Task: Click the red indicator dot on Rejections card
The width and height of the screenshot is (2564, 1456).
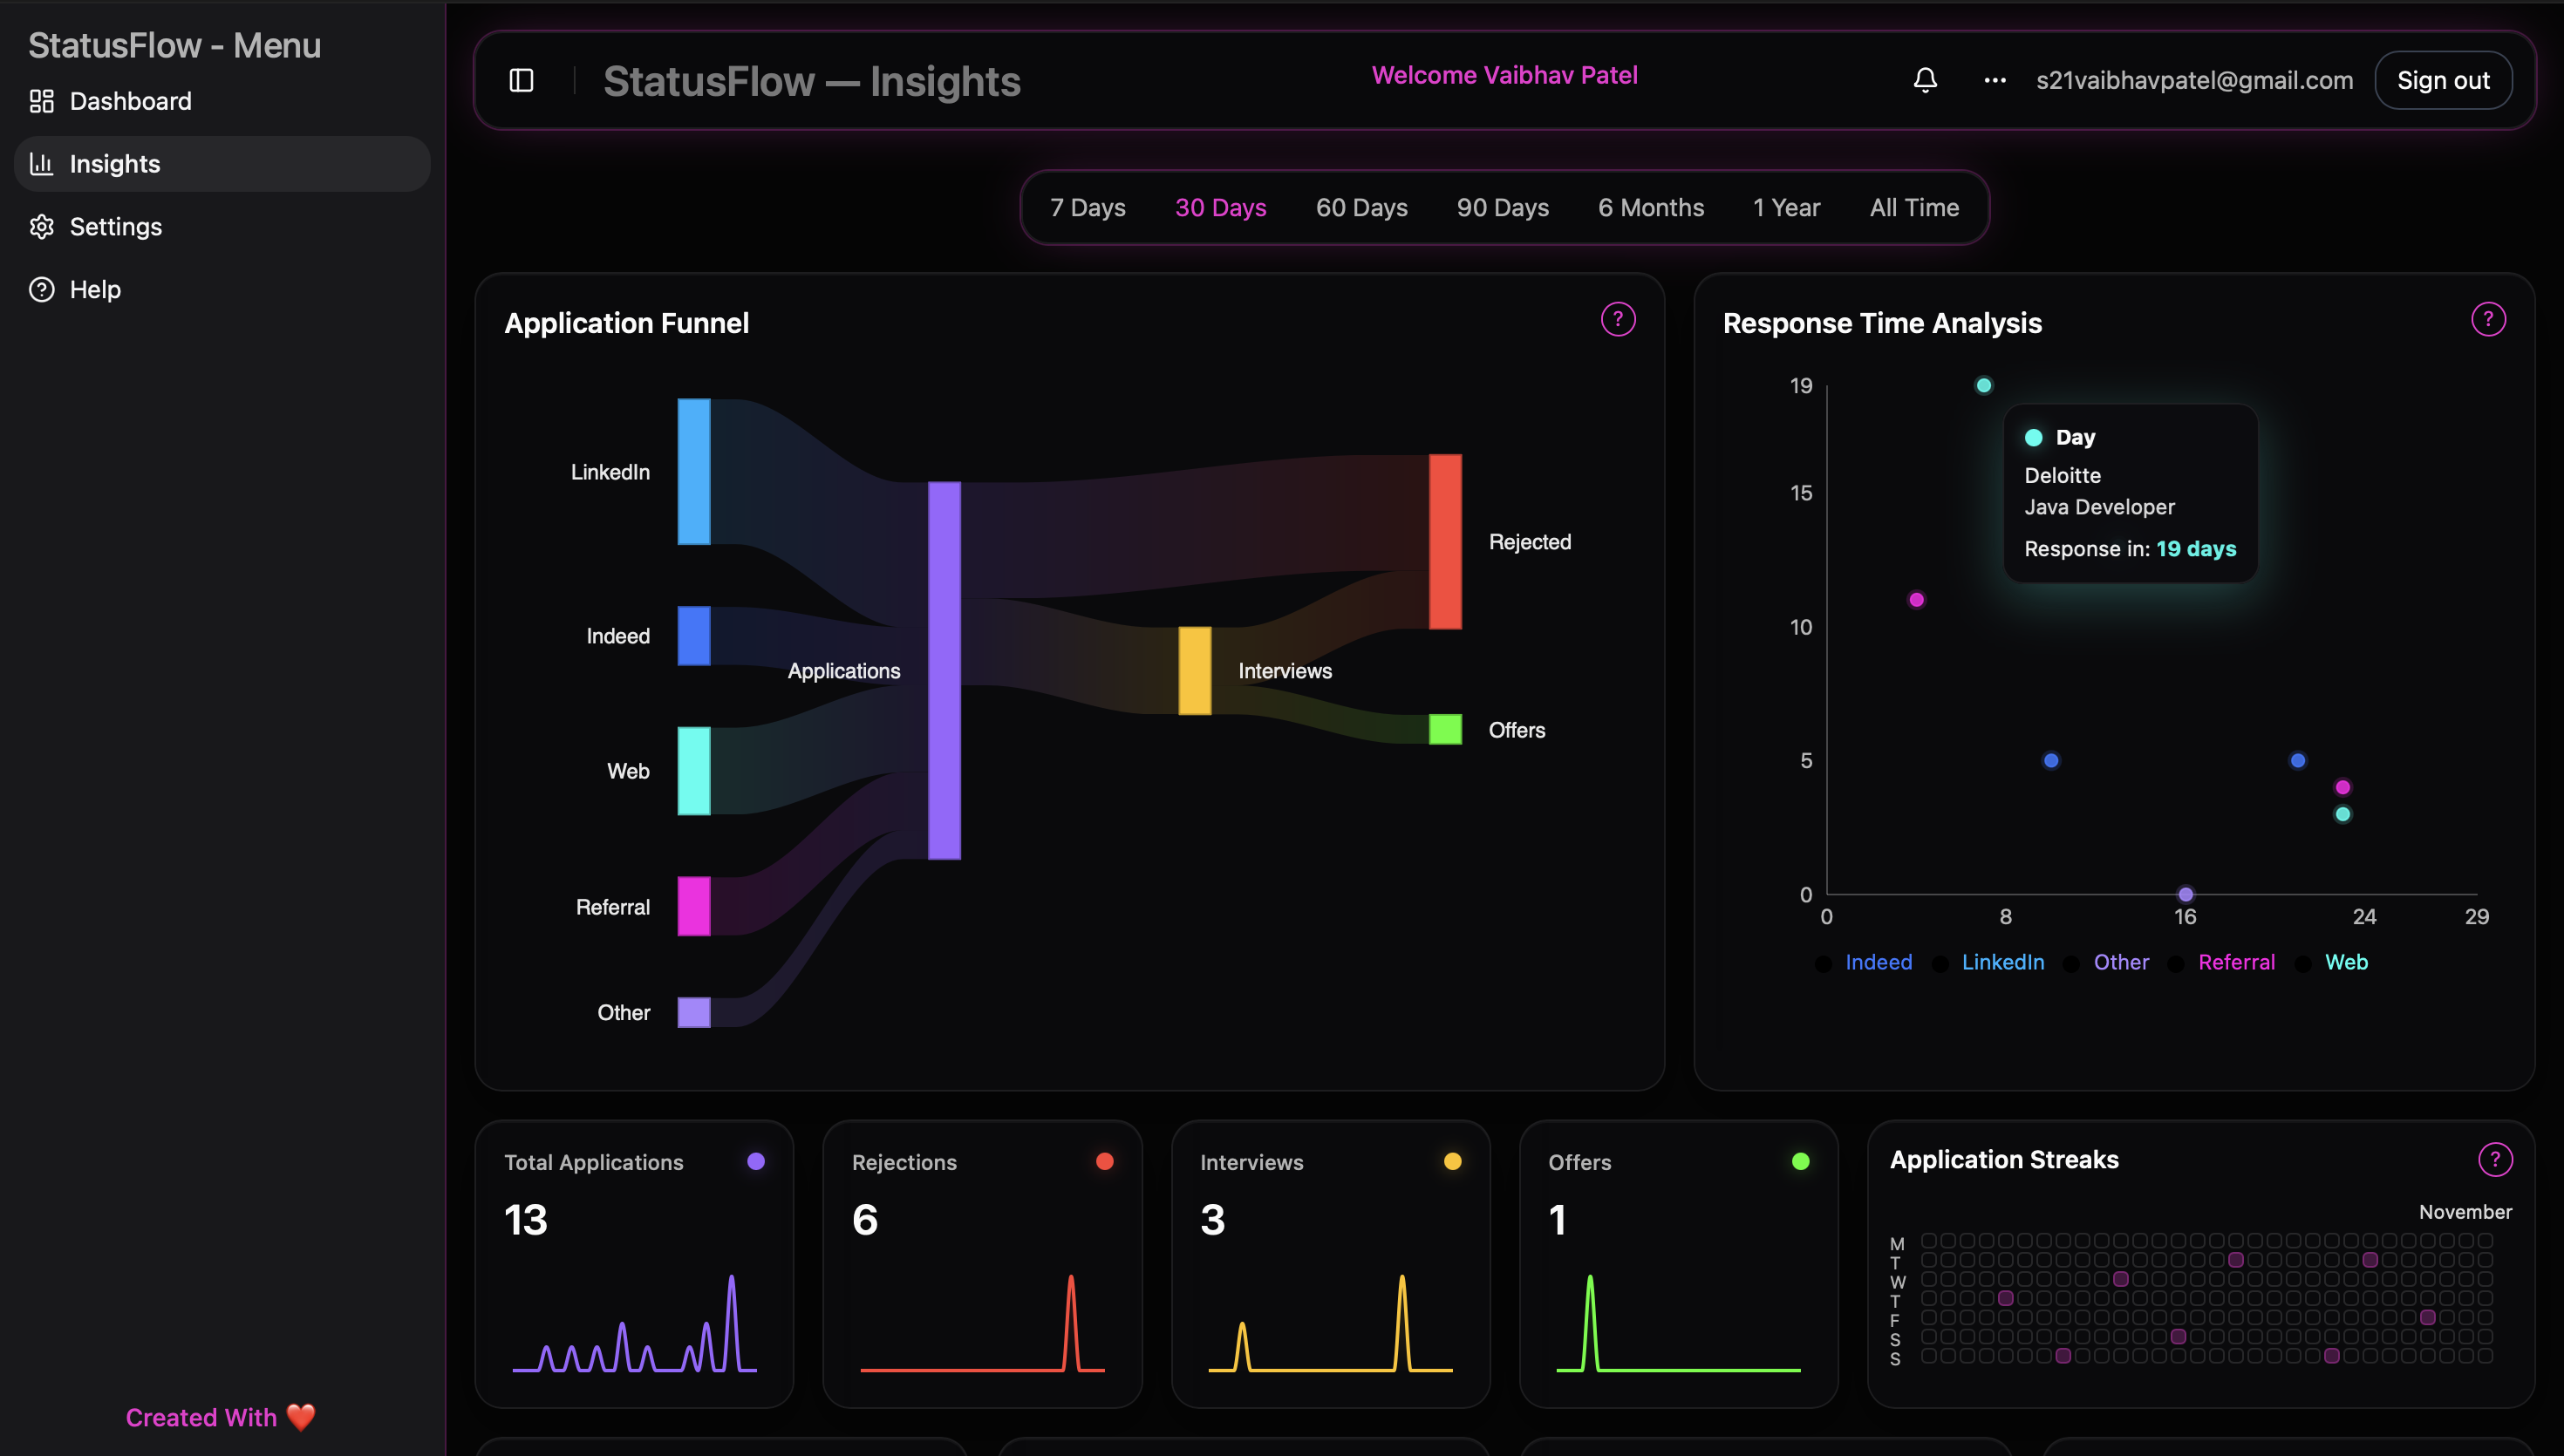Action: [1103, 1161]
